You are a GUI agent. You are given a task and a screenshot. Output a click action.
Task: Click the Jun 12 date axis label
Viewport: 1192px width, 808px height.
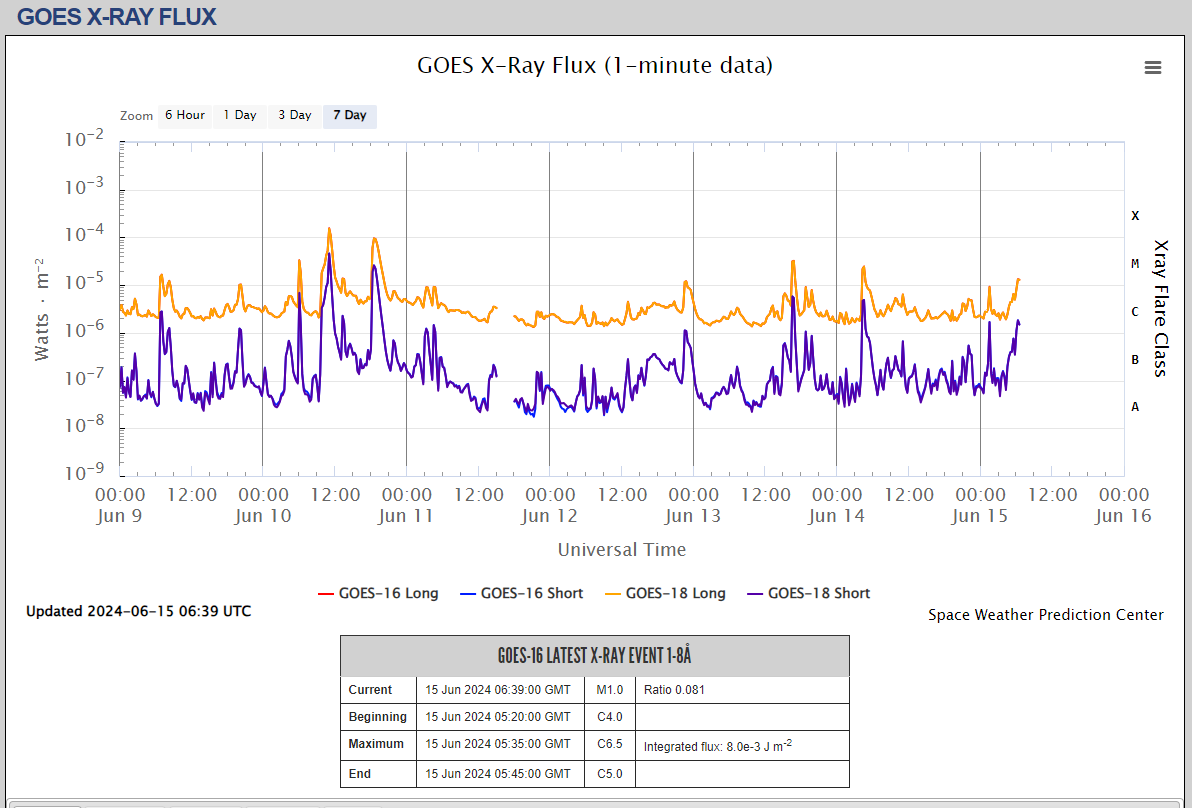click(549, 516)
